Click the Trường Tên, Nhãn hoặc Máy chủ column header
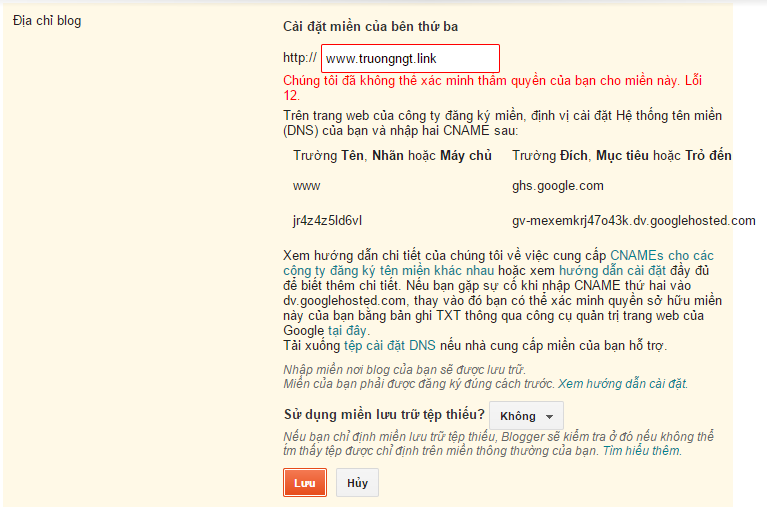Image resolution: width=767 pixels, height=510 pixels. click(392, 155)
